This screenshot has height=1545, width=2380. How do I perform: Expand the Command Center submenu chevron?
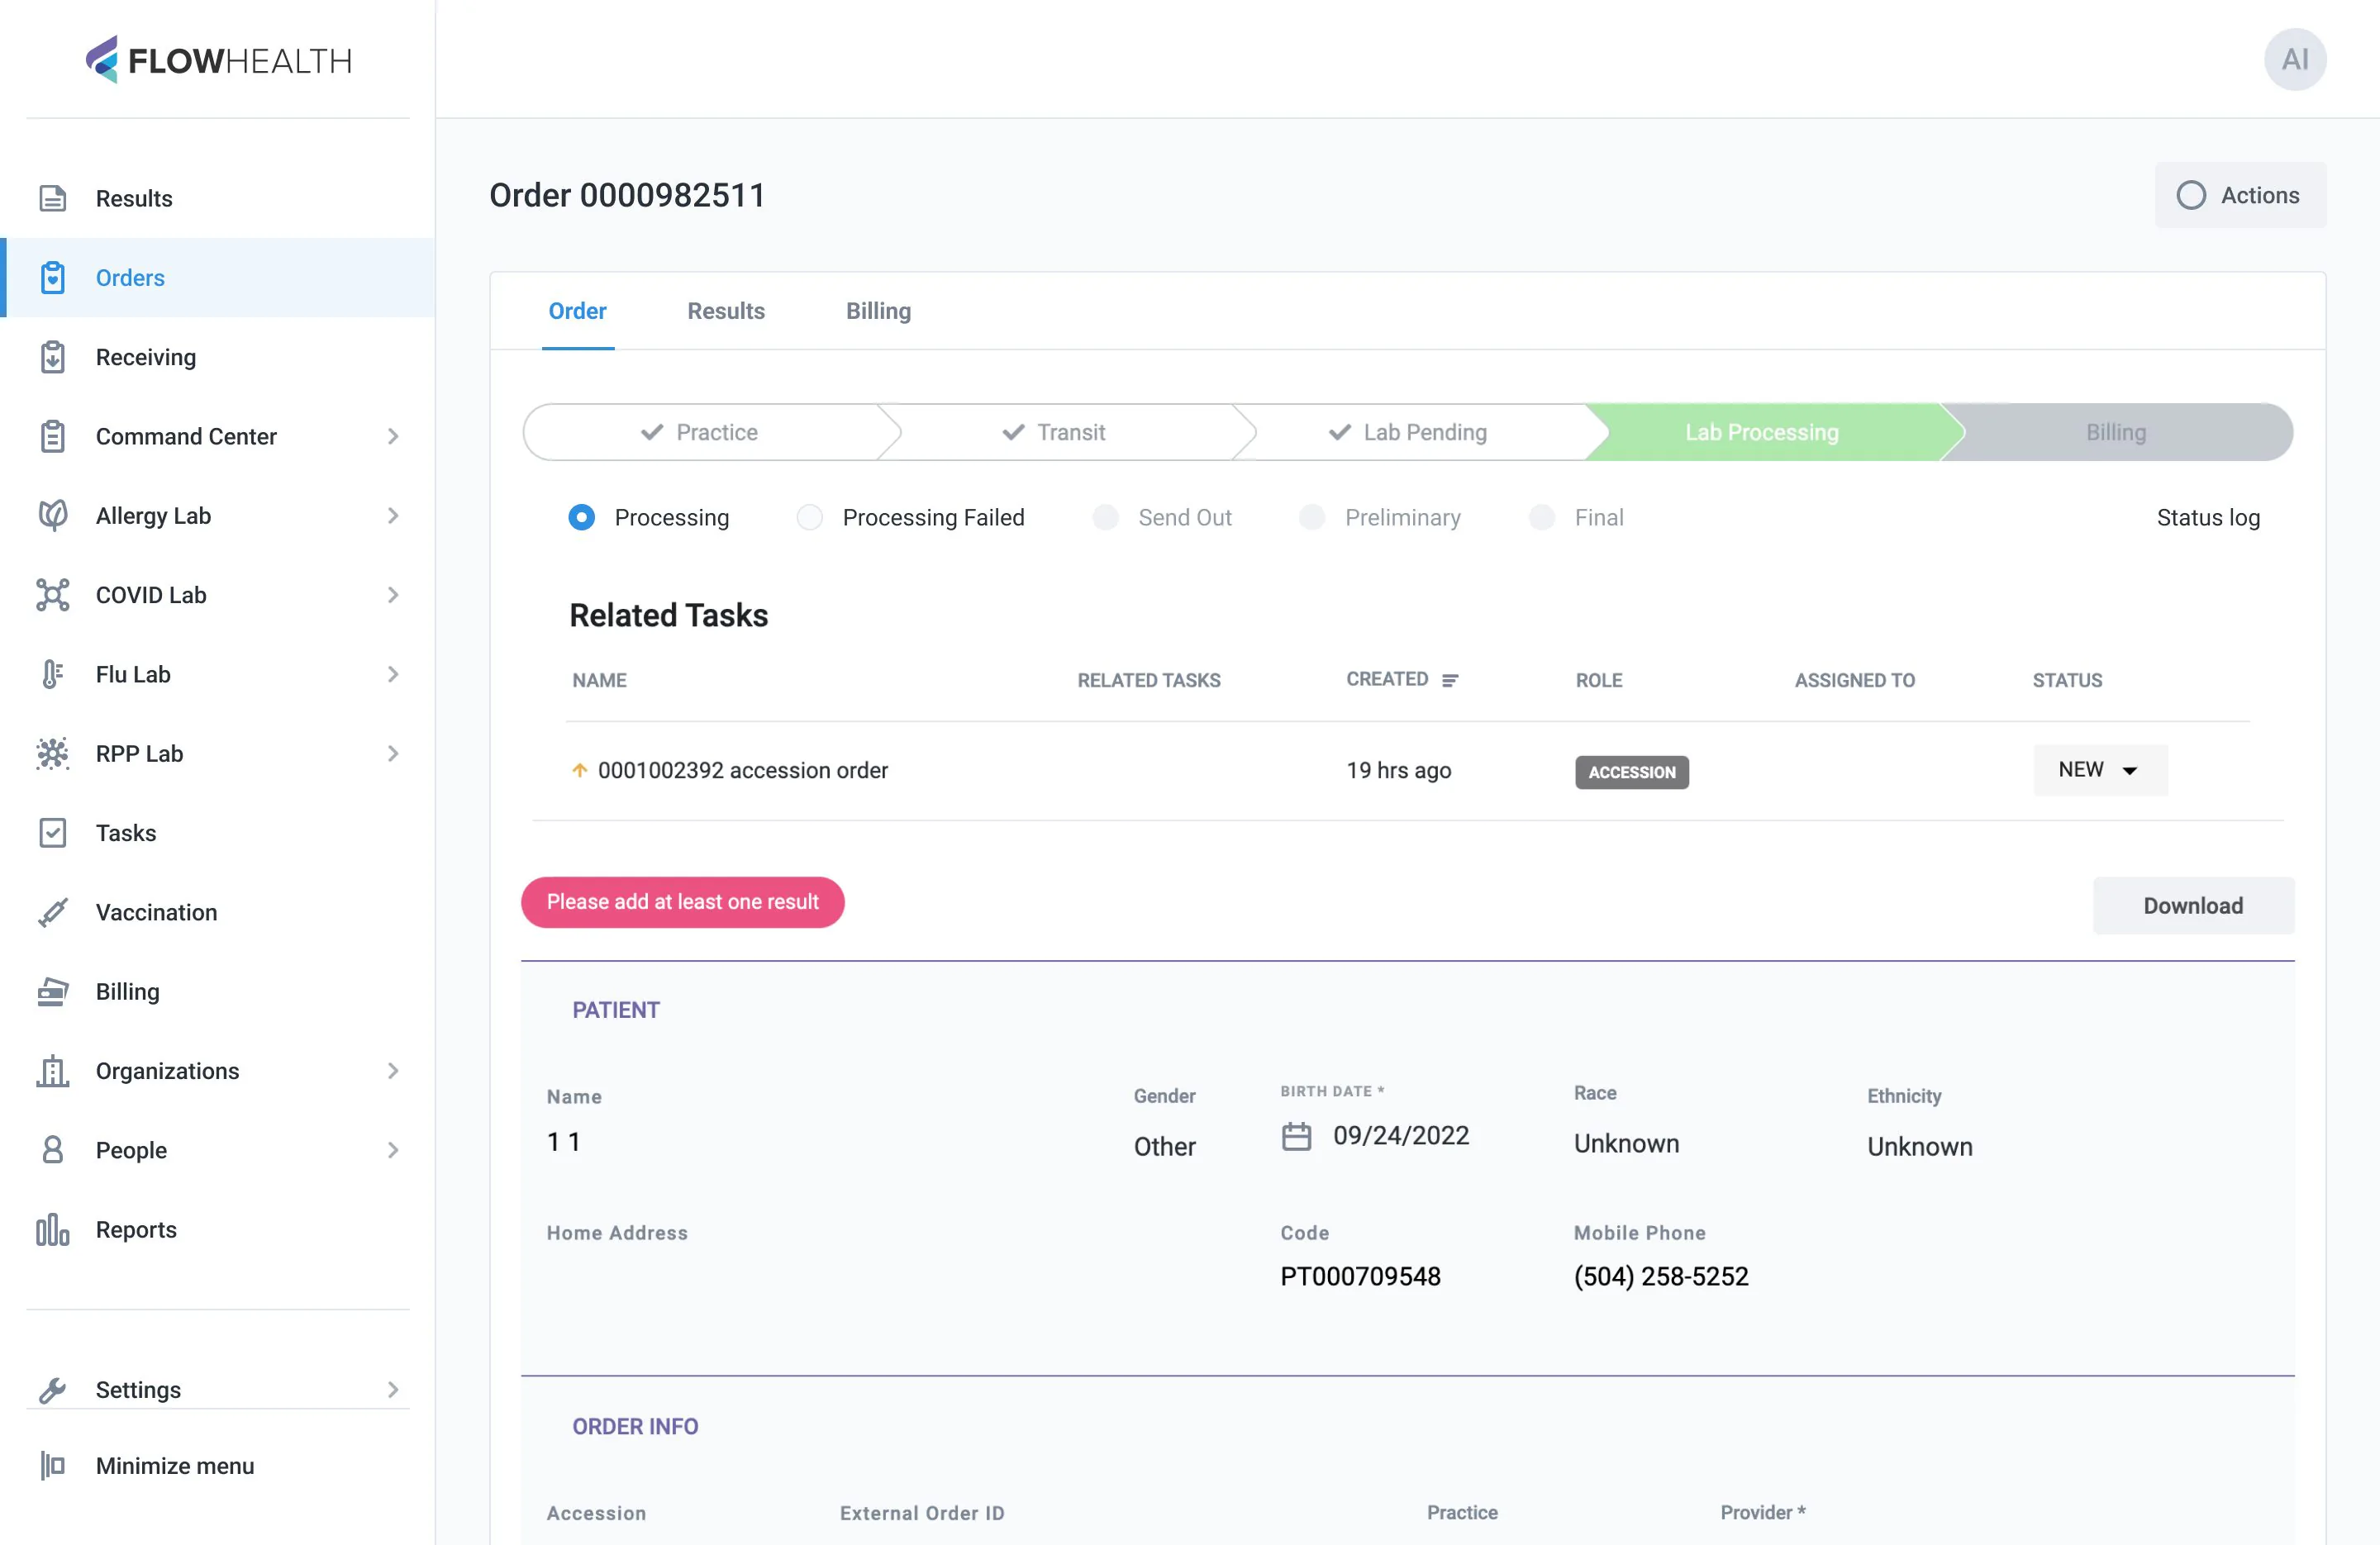tap(393, 437)
